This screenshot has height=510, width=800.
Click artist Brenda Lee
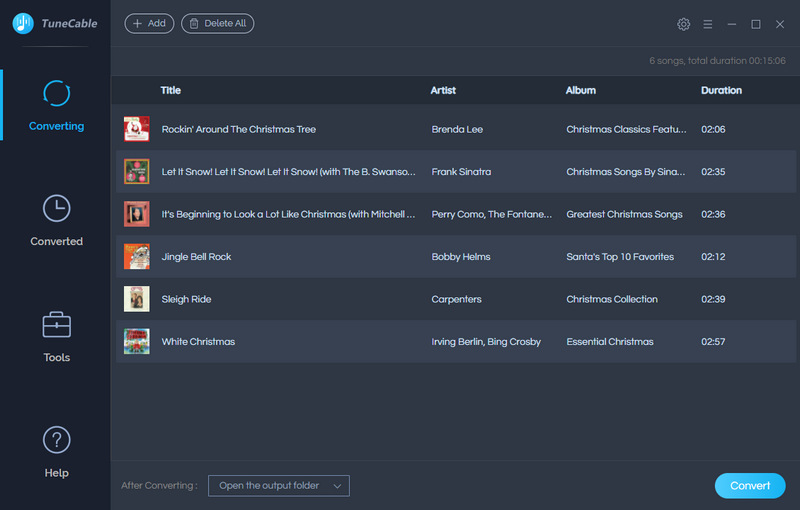click(x=457, y=129)
